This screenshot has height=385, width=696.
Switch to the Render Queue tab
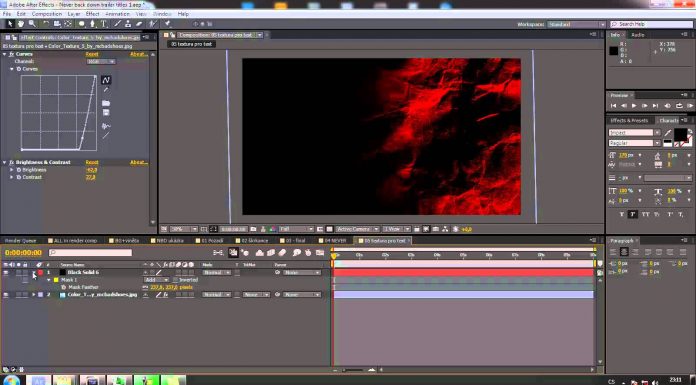coord(20,241)
